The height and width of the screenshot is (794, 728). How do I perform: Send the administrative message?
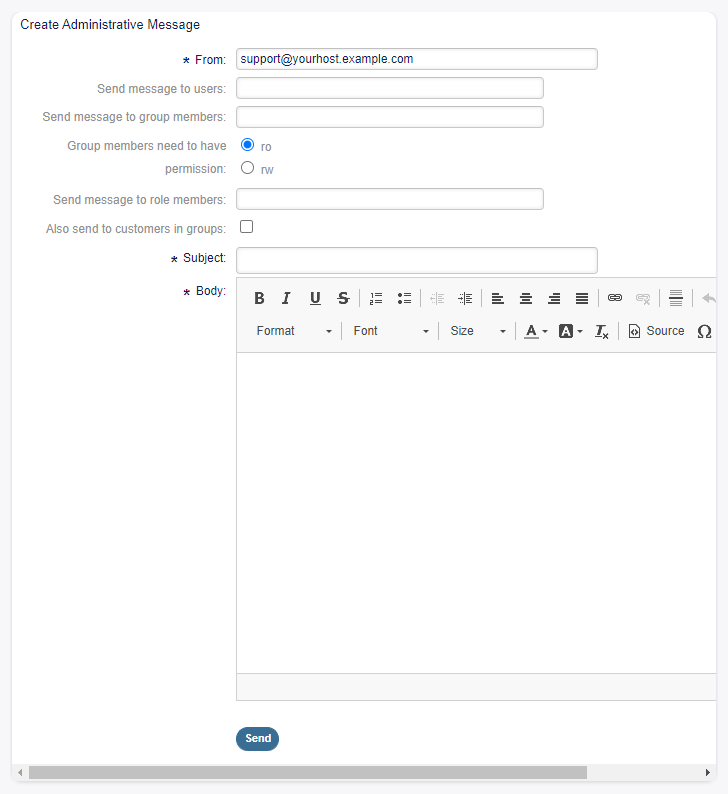pos(257,739)
